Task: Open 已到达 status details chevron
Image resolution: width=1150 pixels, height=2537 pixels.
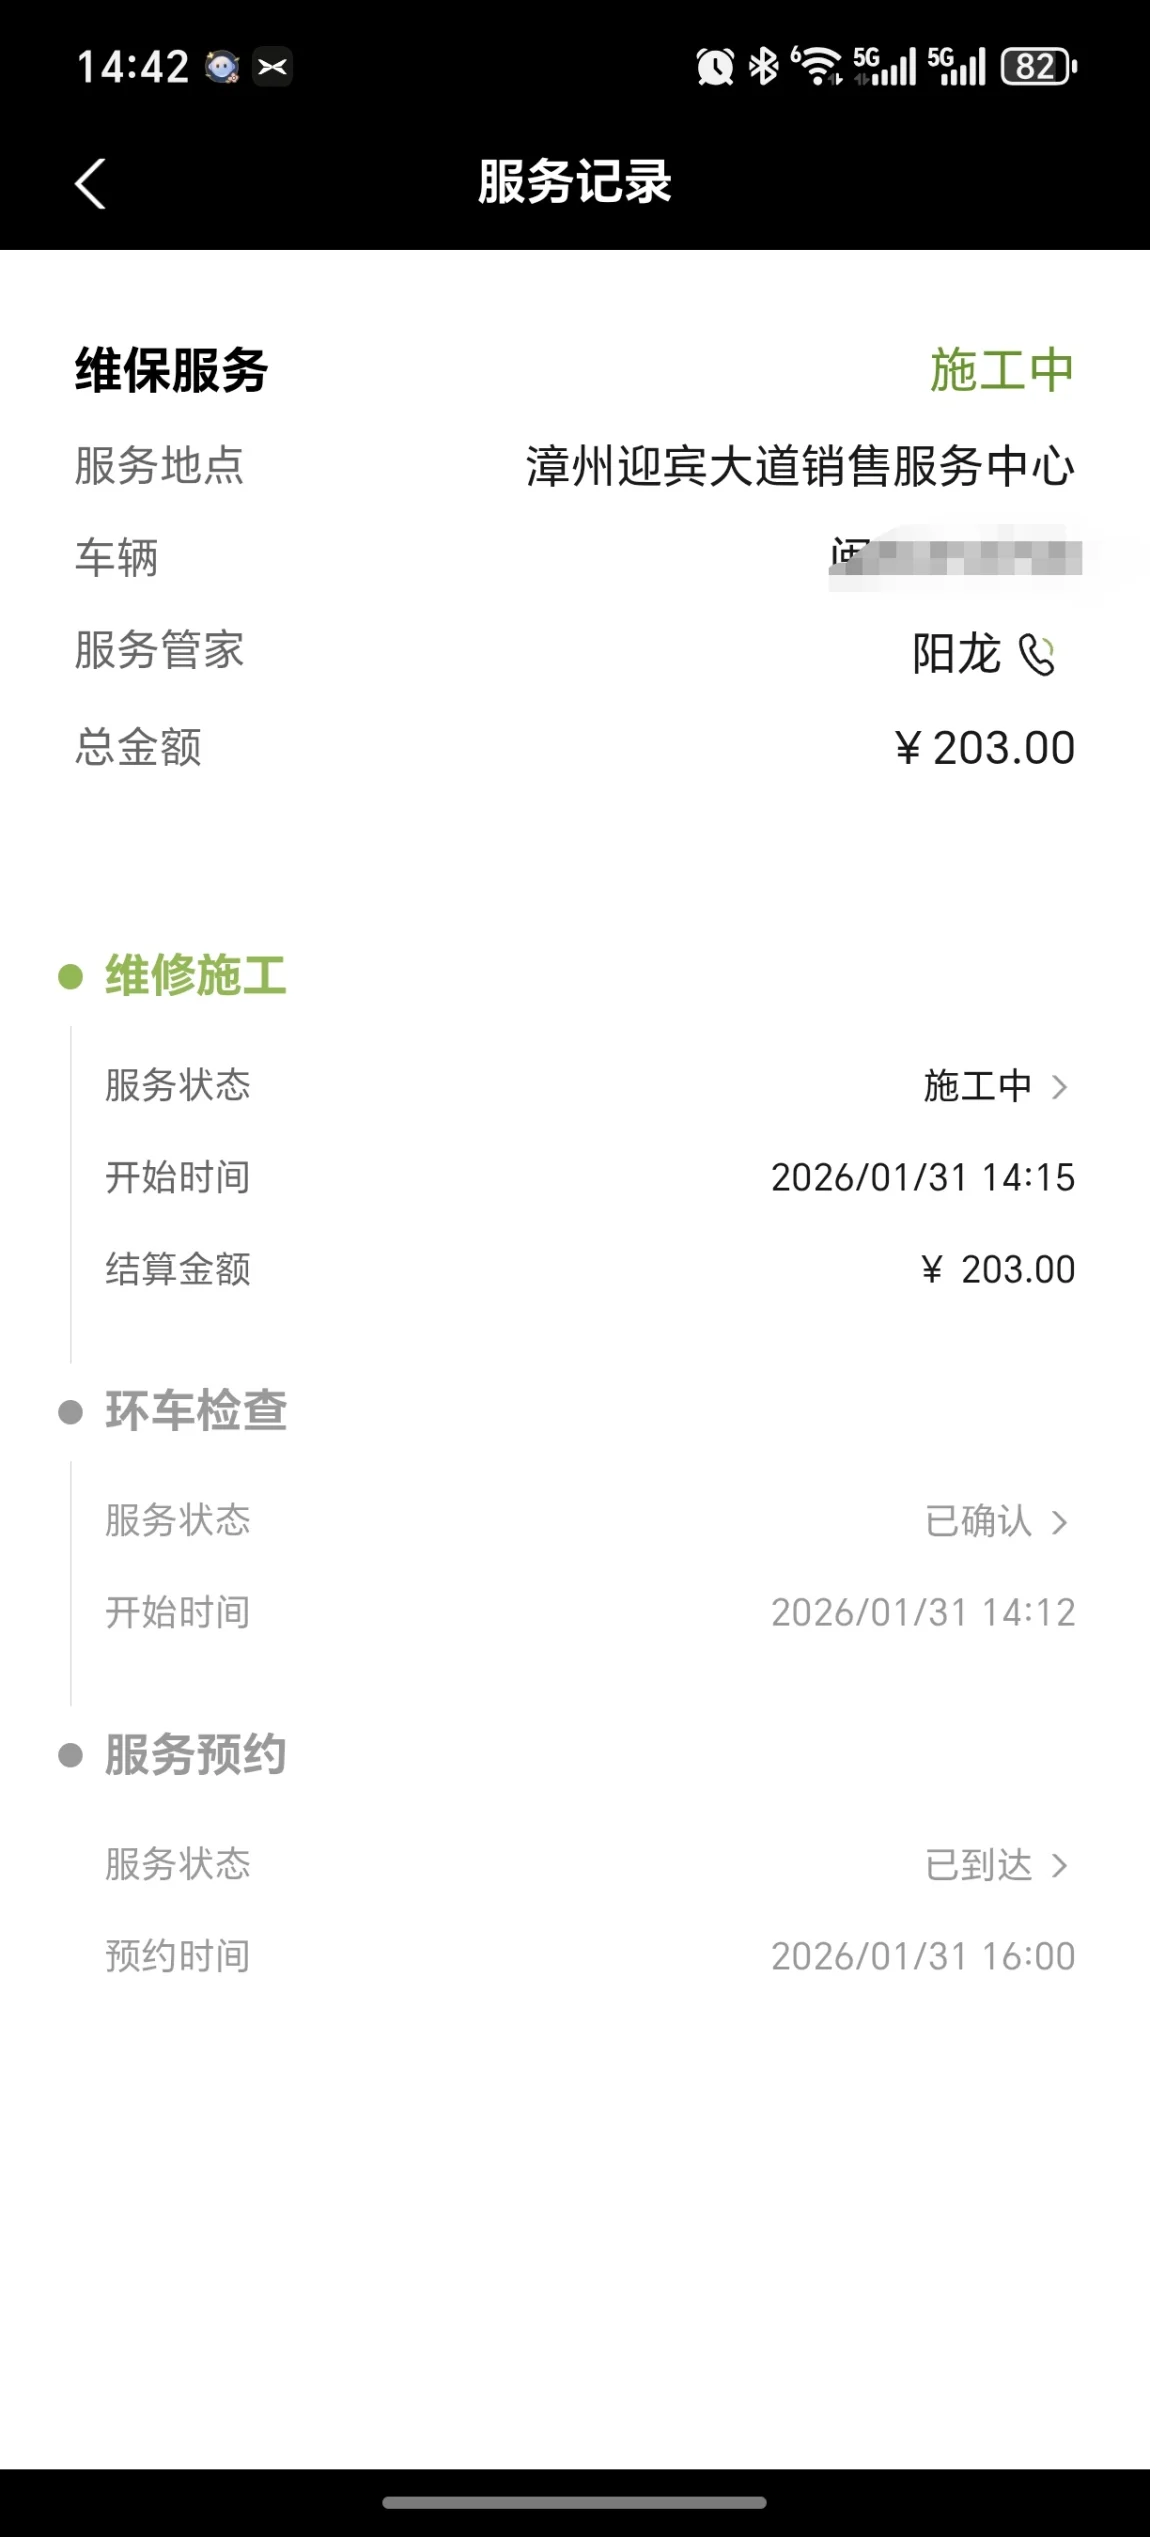Action: (x=1060, y=1865)
